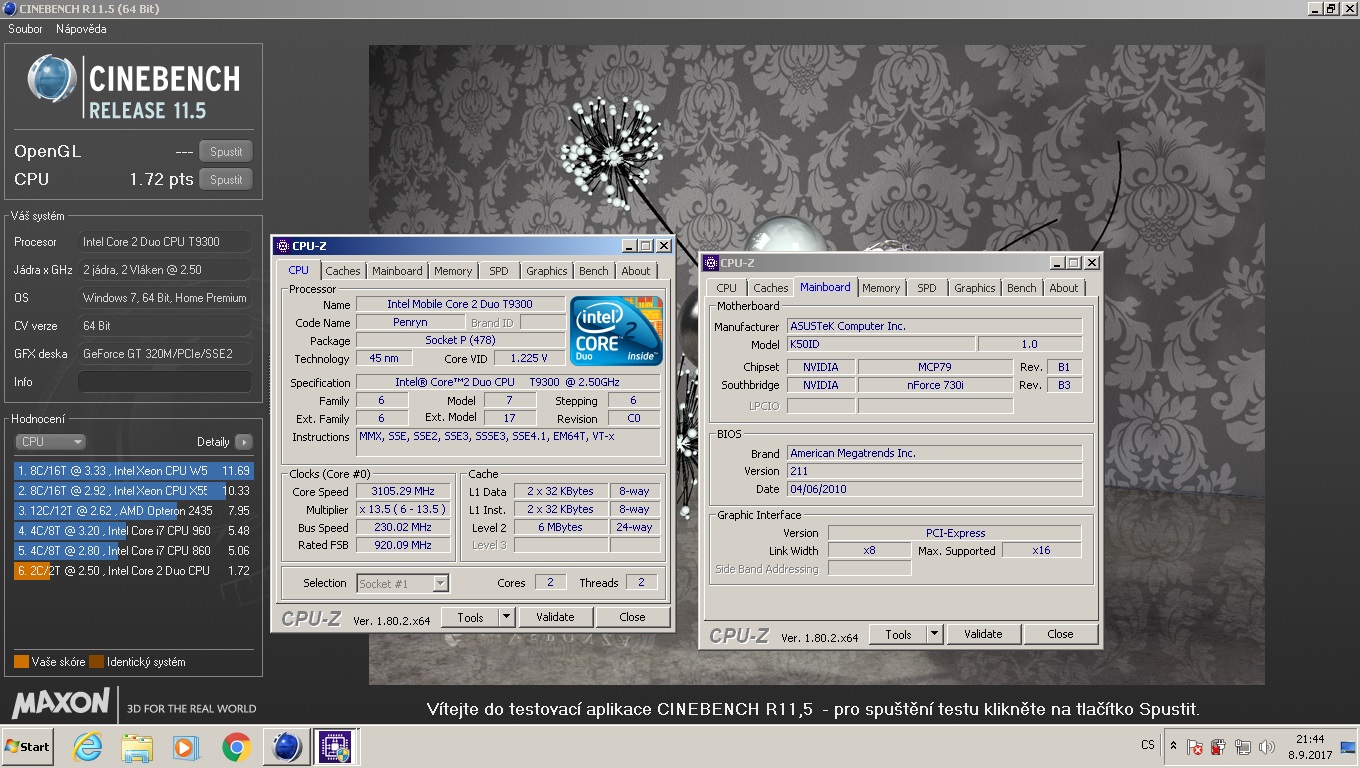Open the network tray icon
The height and width of the screenshot is (768, 1360).
pyautogui.click(x=1243, y=747)
